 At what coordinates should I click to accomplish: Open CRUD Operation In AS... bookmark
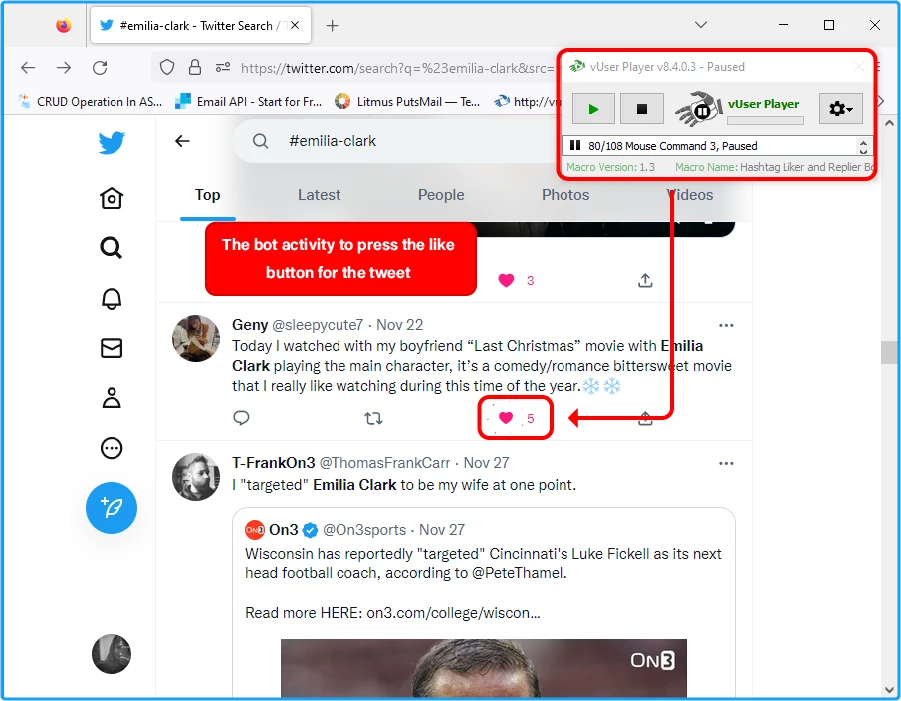90,102
